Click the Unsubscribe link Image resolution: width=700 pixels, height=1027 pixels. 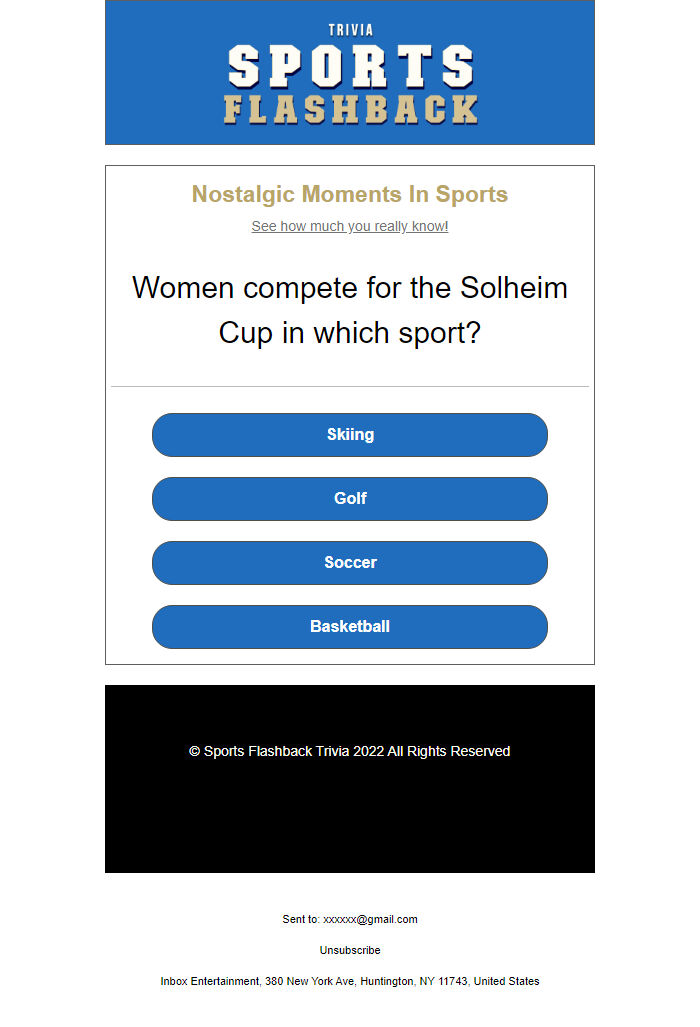coord(349,950)
